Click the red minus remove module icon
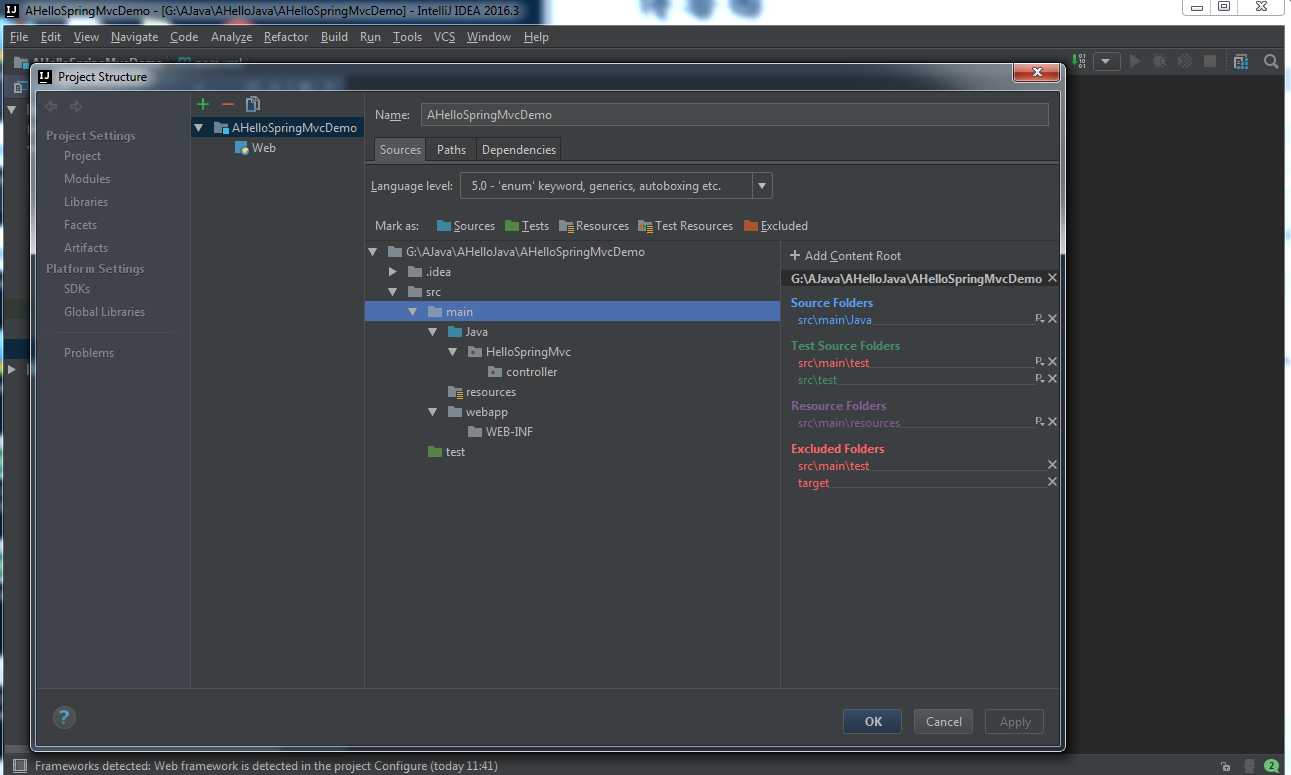The image size is (1291, 775). [228, 104]
